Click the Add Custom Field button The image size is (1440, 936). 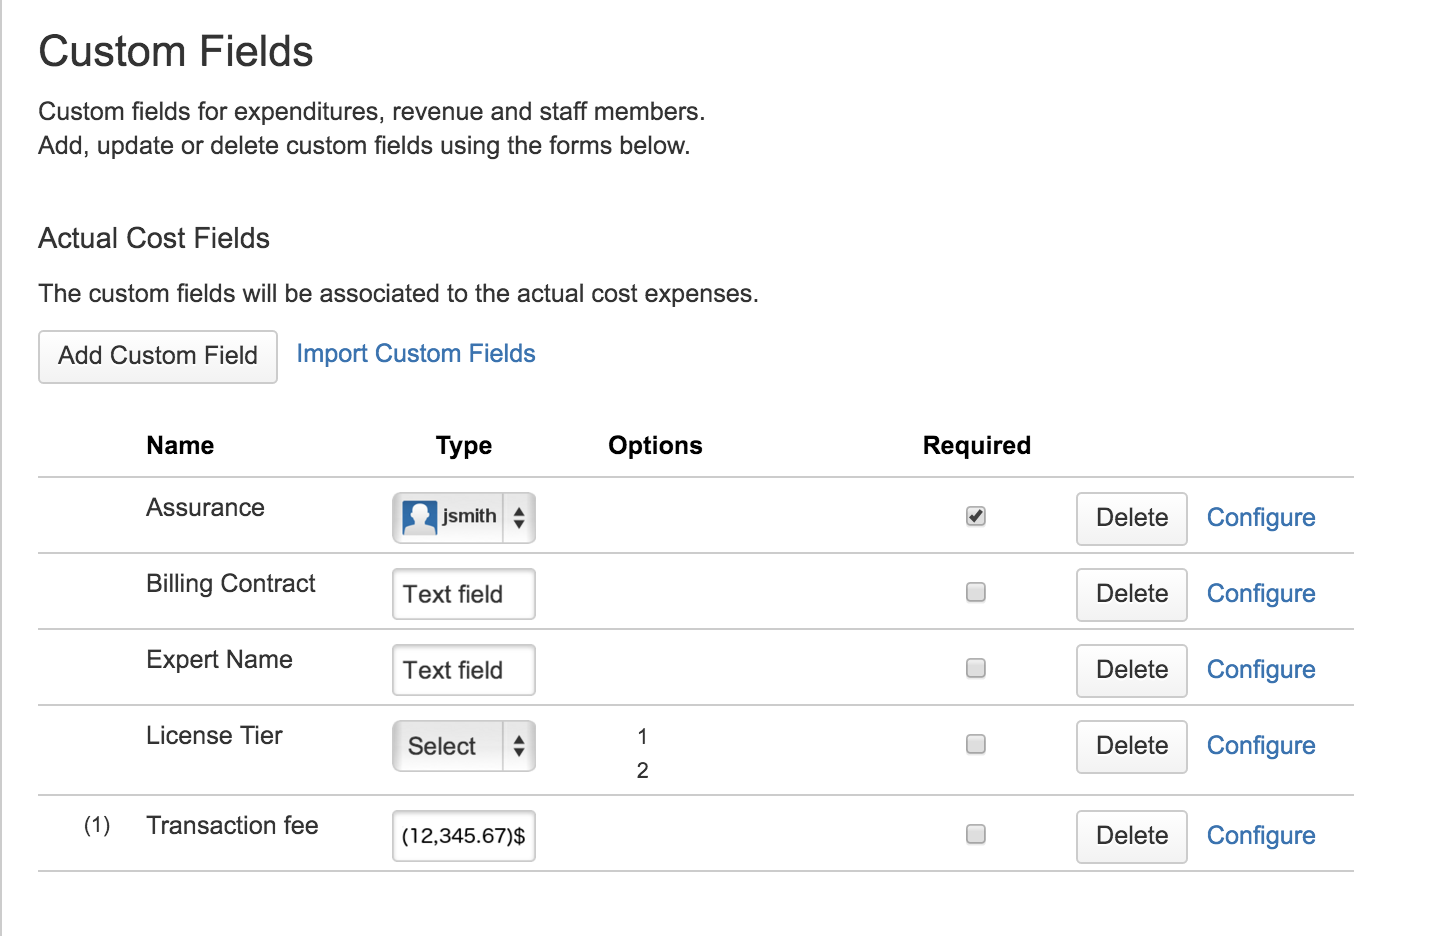[158, 356]
